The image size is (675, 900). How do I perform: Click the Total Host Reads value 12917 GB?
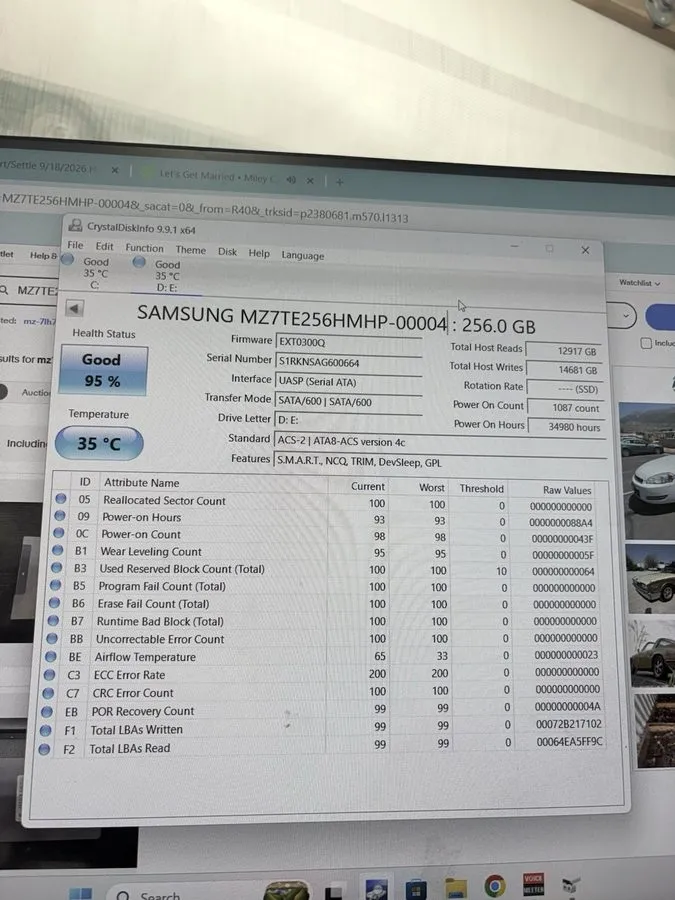point(564,351)
